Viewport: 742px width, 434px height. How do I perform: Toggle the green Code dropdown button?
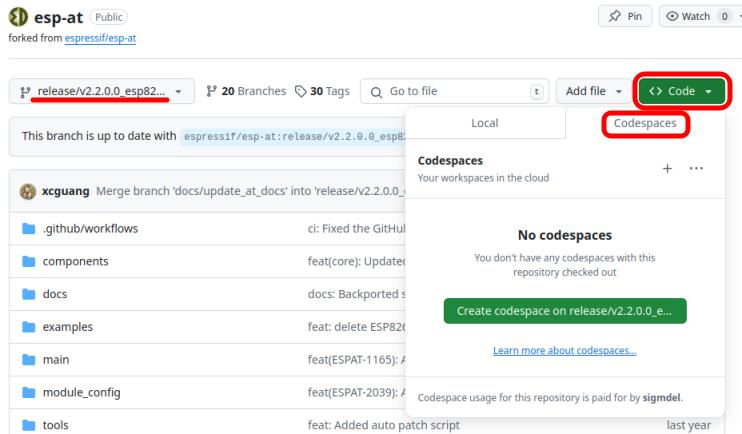681,91
